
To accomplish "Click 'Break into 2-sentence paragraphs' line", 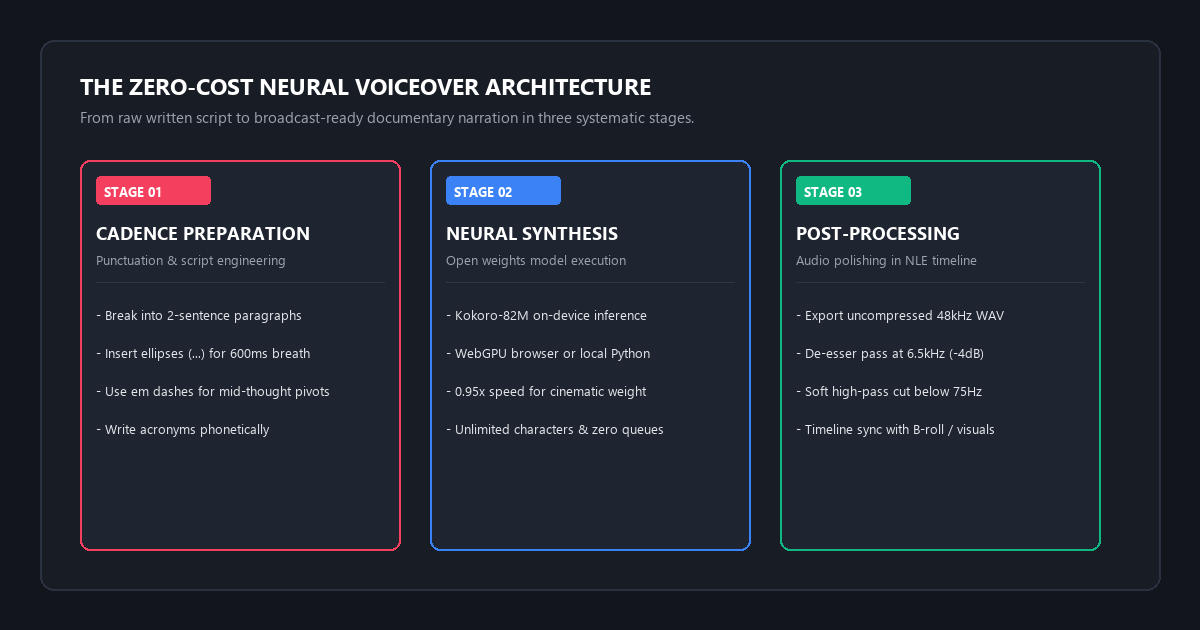I will (199, 316).
